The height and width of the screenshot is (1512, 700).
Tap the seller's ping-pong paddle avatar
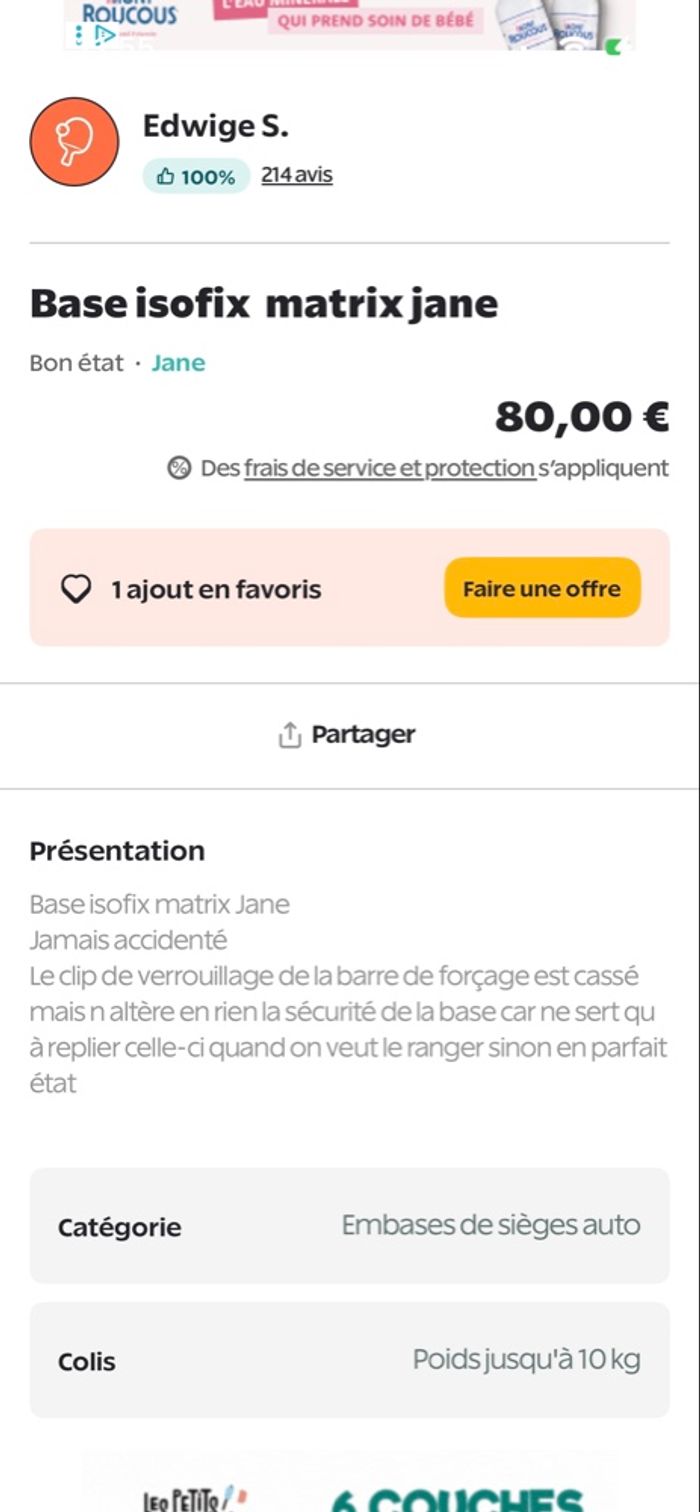(x=75, y=142)
